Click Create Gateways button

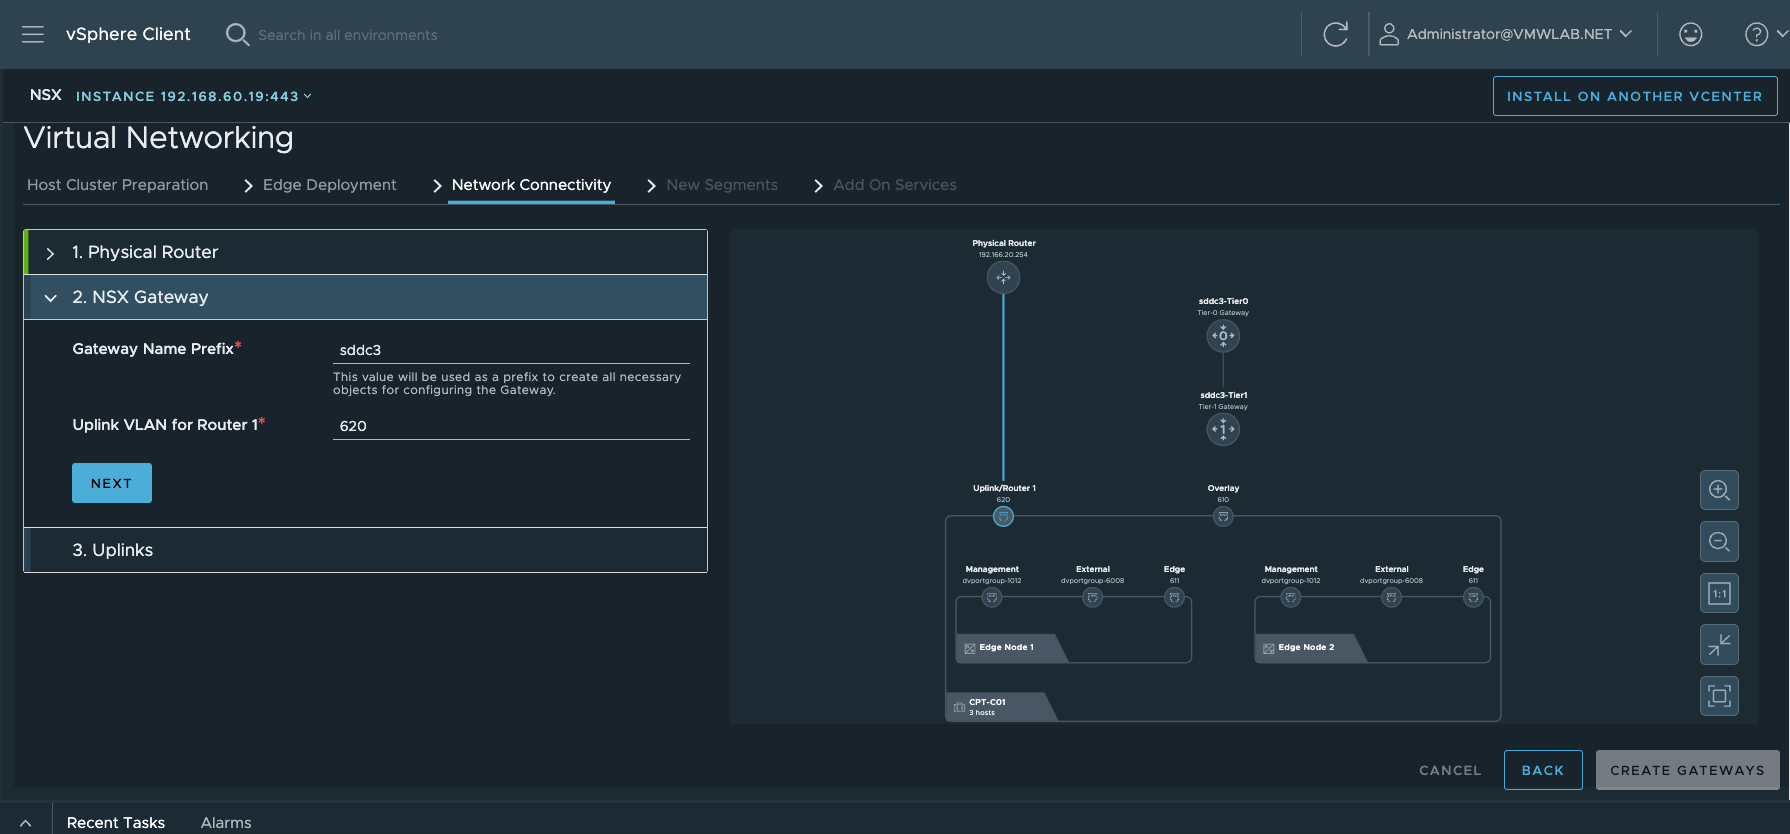pyautogui.click(x=1687, y=770)
